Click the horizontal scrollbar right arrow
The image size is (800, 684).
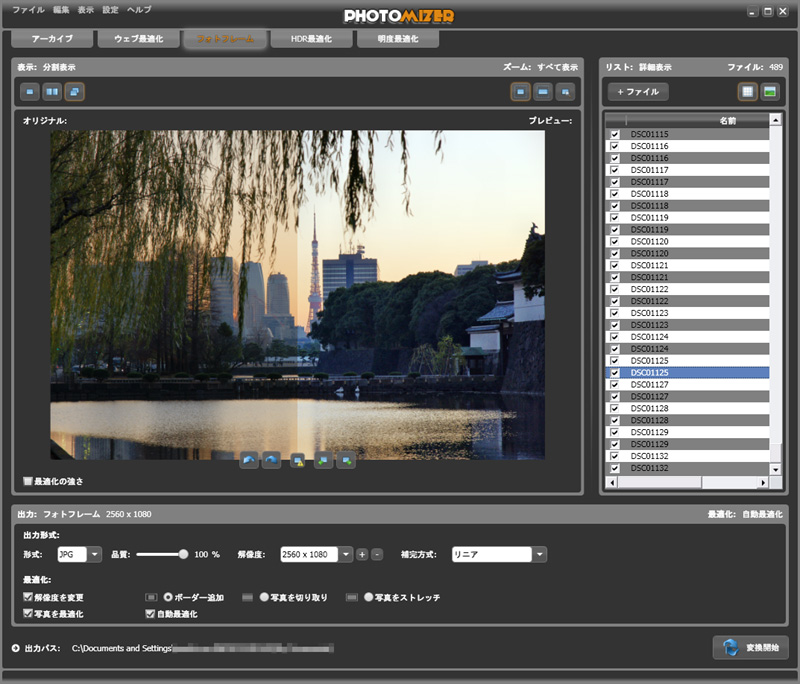[x=763, y=482]
